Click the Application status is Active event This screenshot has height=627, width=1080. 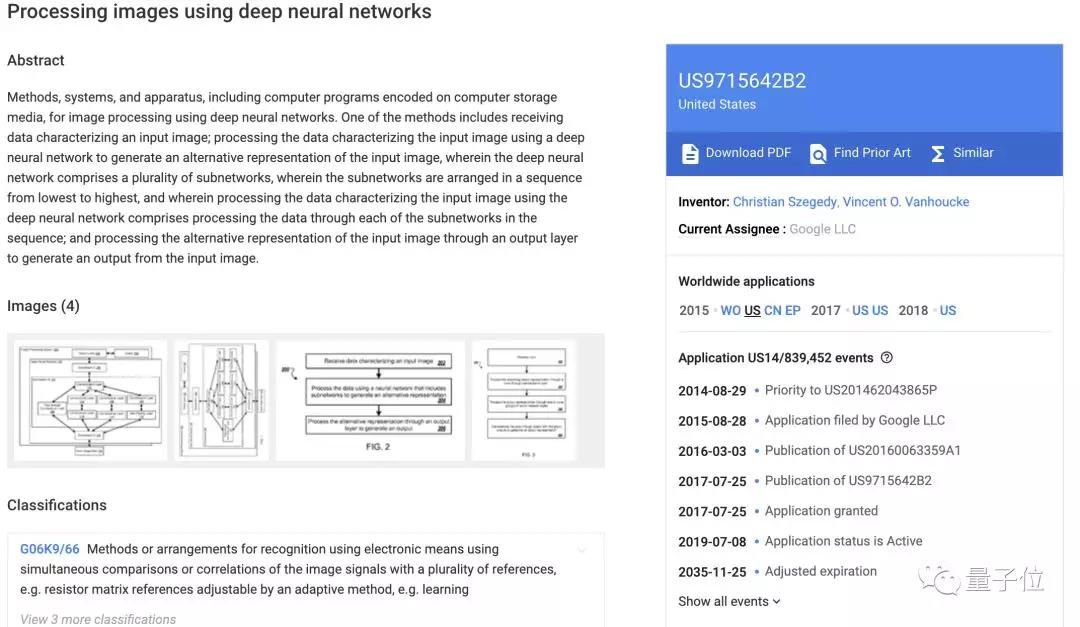[843, 542]
